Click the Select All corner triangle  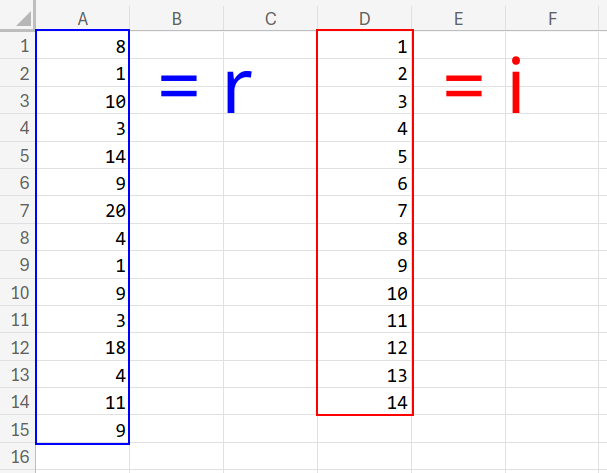[17, 15]
